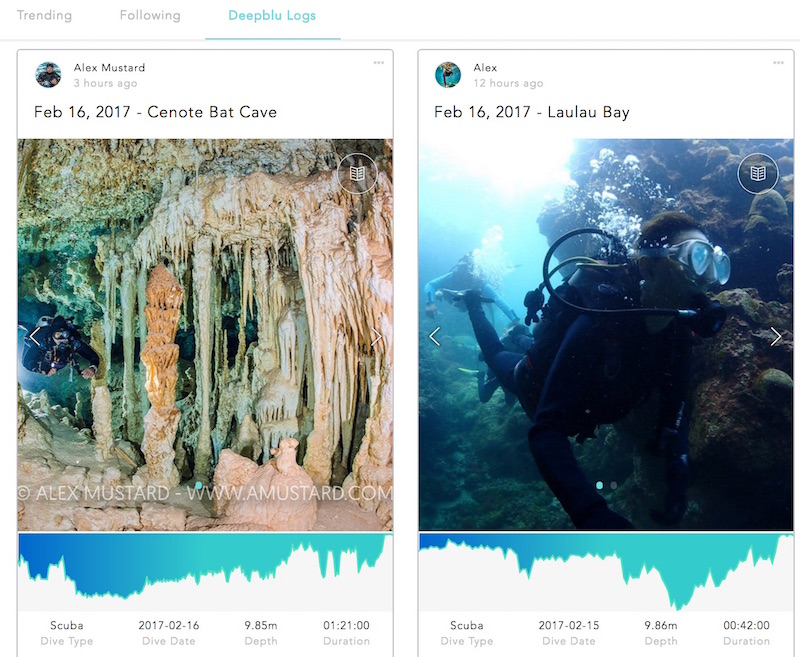Open Alex's profile avatar on Laulau Bay post

tap(448, 75)
